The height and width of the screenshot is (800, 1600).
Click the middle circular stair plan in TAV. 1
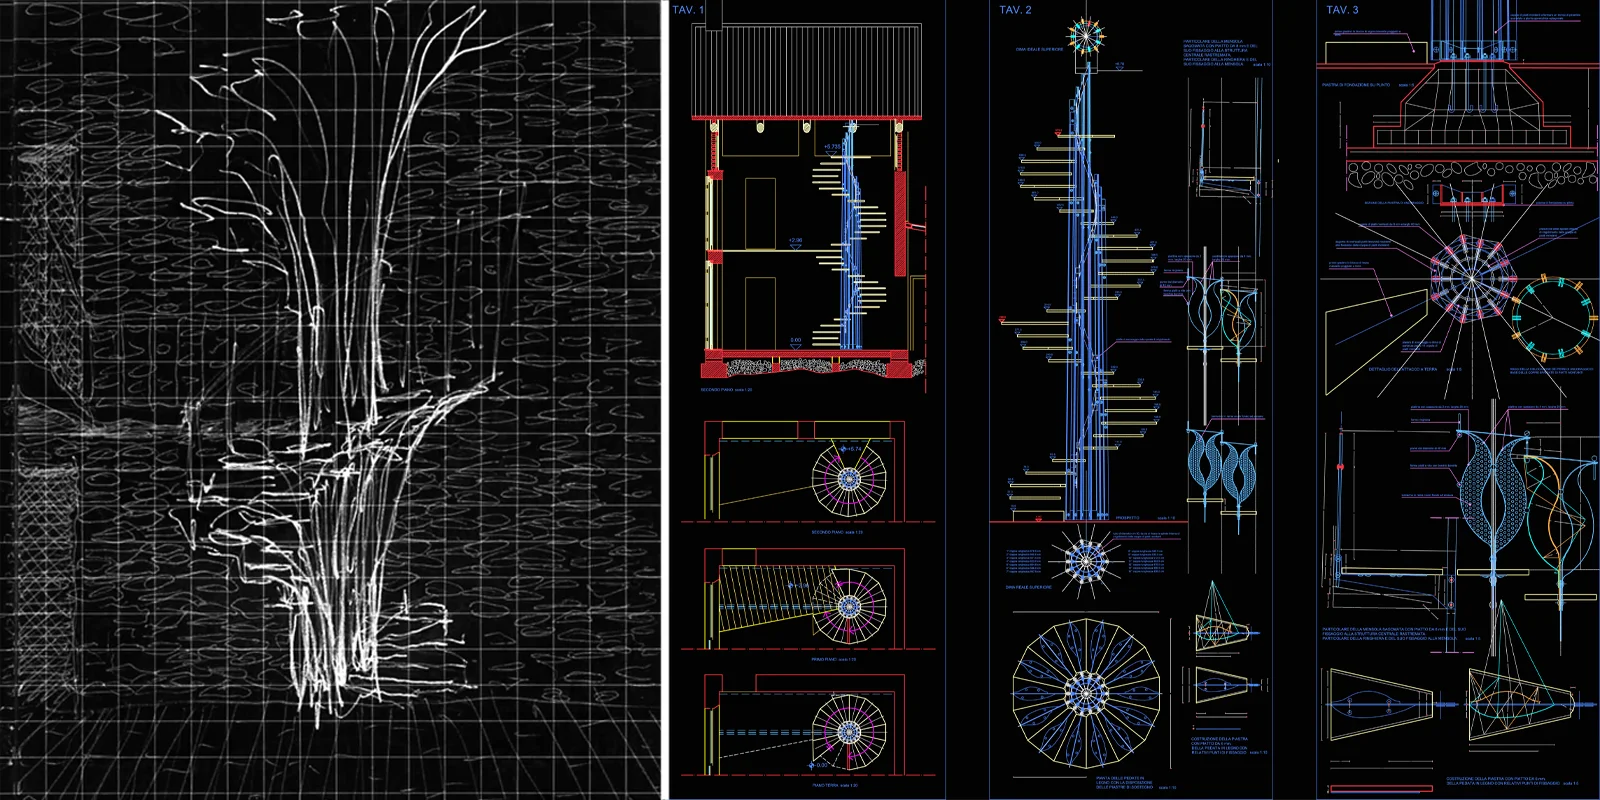point(848,606)
